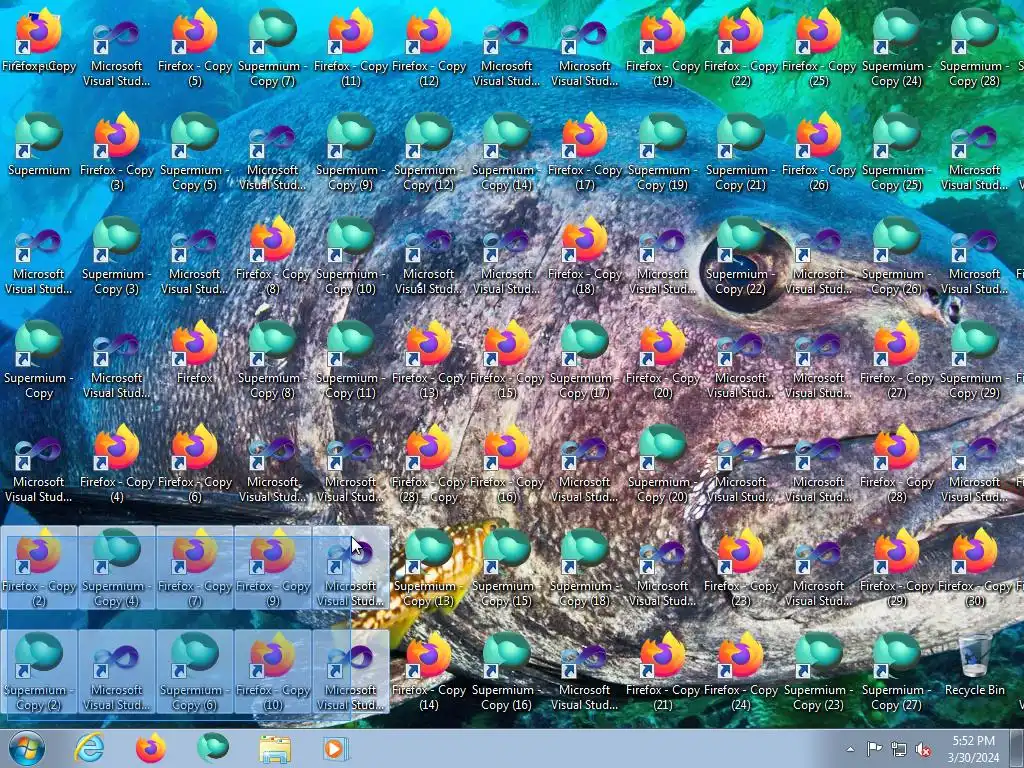This screenshot has height=768, width=1024.
Task: Open the Windows Start menu
Action: (27, 748)
